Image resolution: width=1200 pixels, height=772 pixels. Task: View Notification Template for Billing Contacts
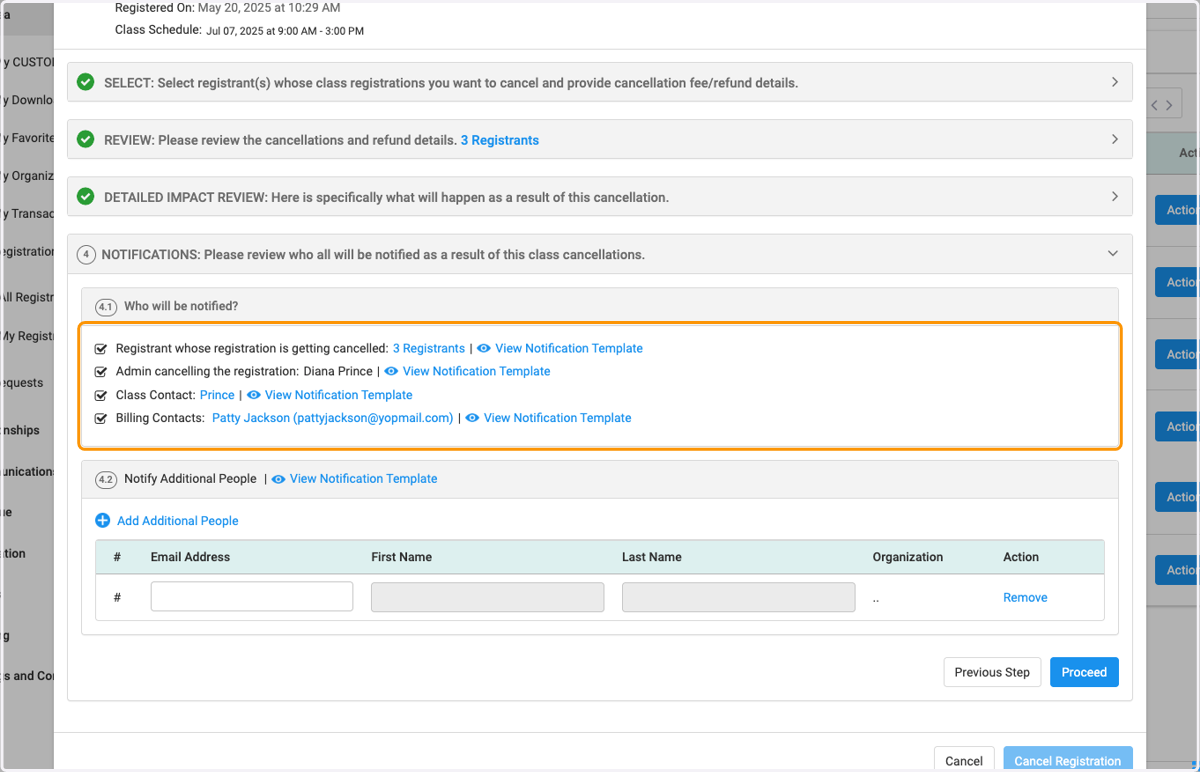point(558,418)
